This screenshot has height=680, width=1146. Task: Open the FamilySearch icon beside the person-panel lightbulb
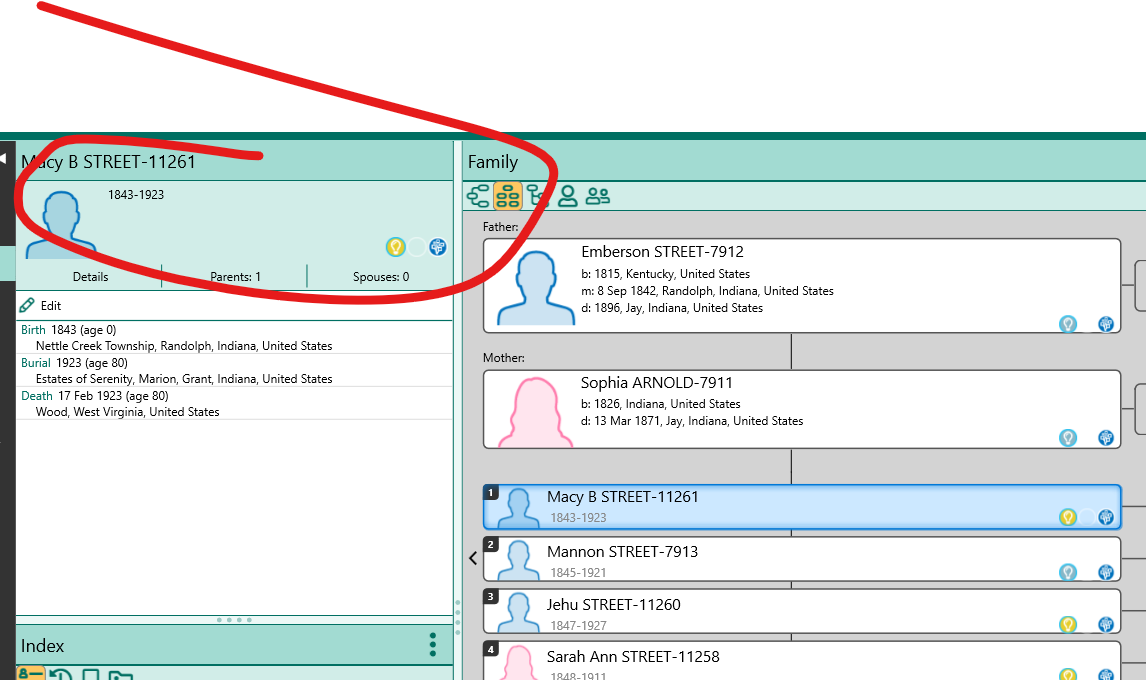(x=438, y=247)
